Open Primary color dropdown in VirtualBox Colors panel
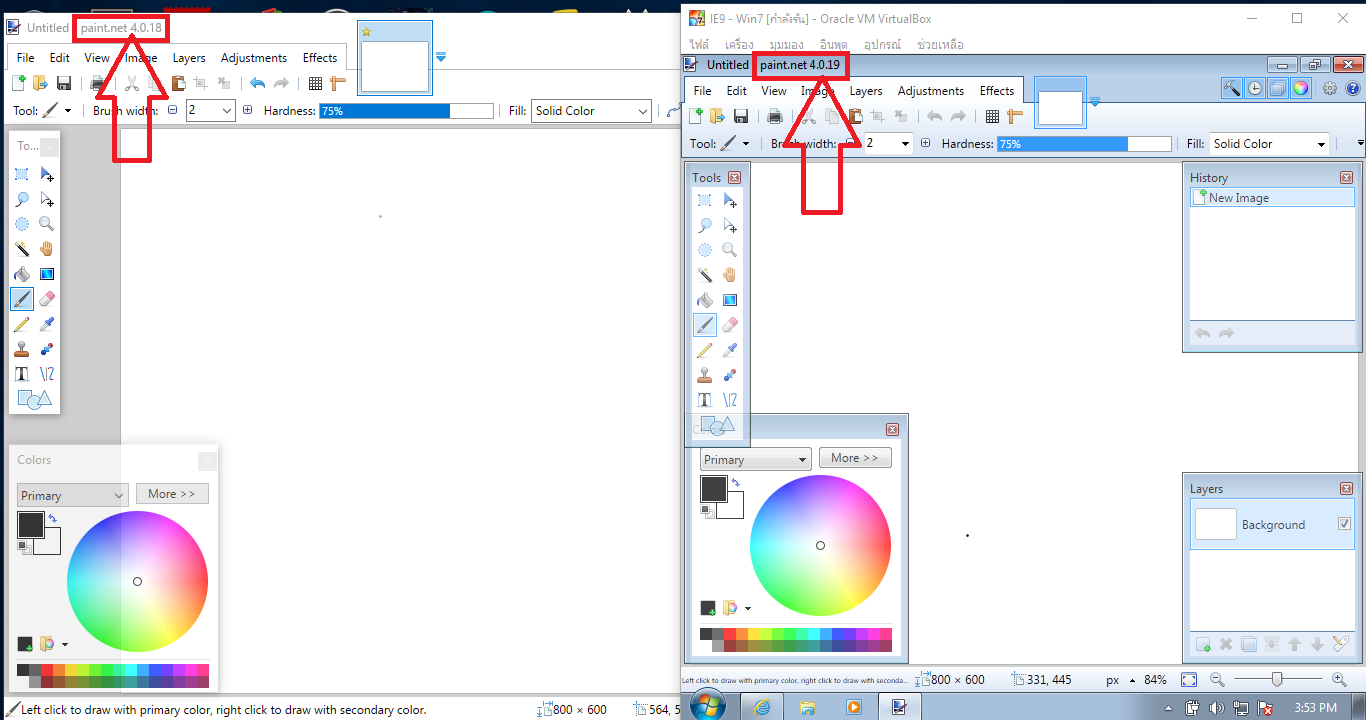 755,460
